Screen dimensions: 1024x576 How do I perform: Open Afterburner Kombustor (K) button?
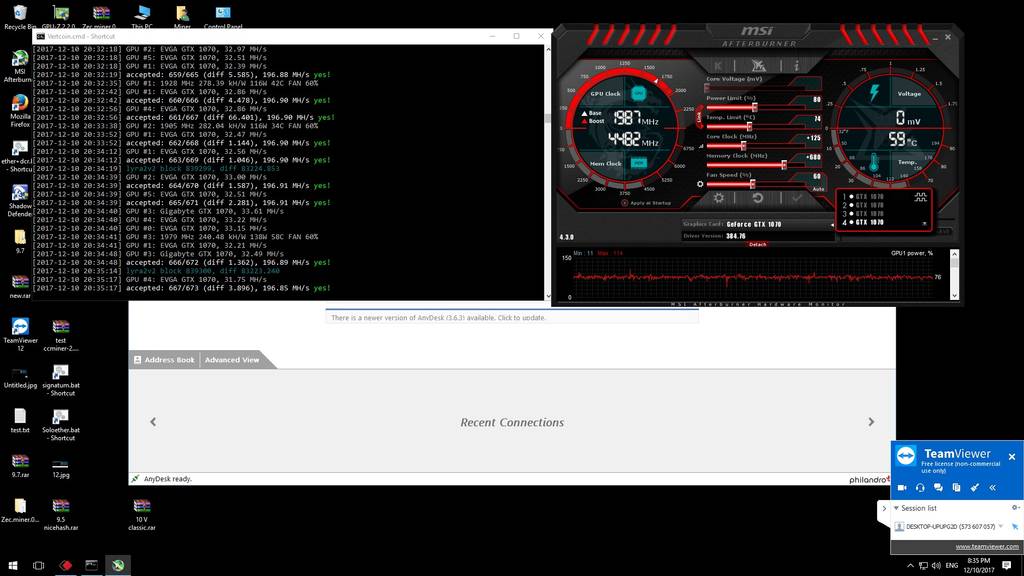coord(718,65)
